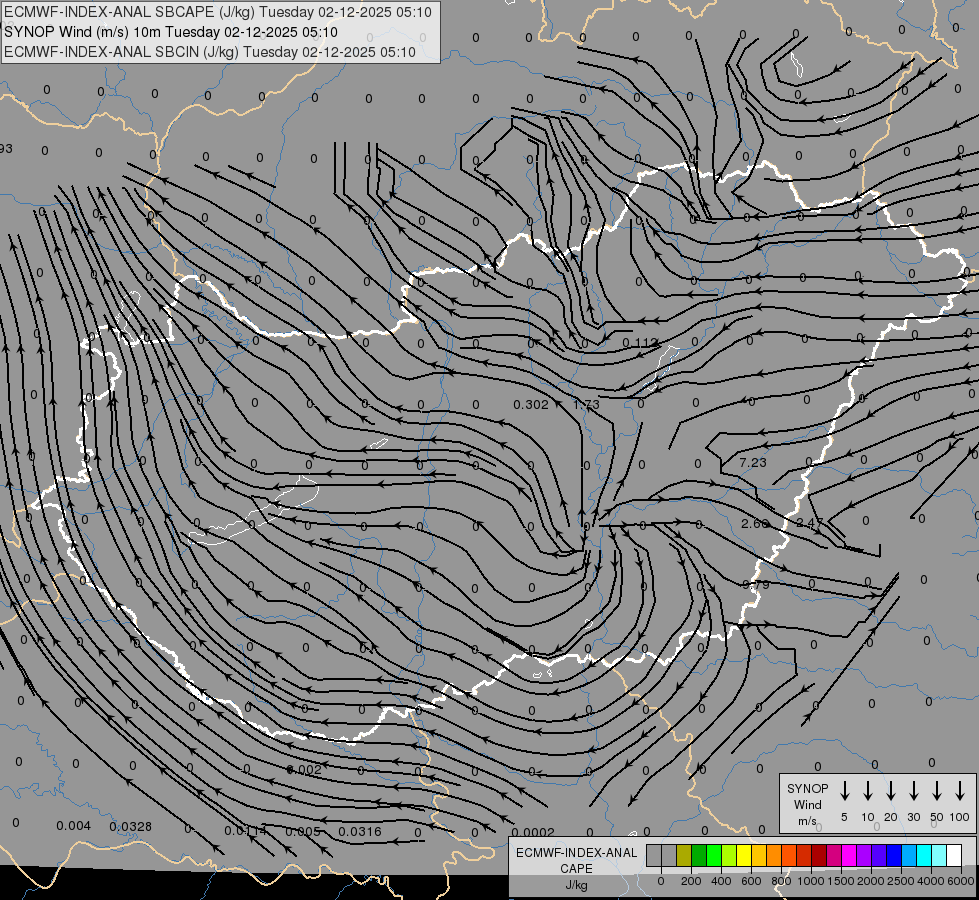The width and height of the screenshot is (979, 900).
Task: Pick the pale cyan swatch before white
Action: click(940, 855)
